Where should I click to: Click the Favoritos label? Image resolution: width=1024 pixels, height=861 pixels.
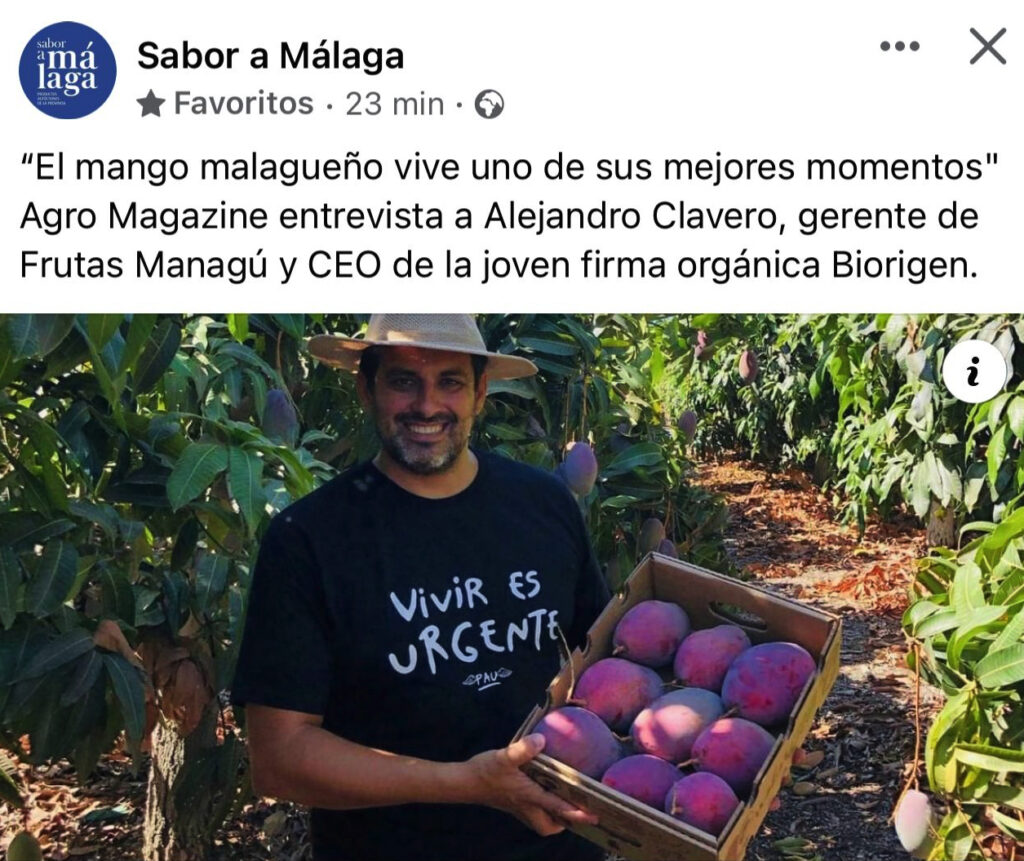244,103
